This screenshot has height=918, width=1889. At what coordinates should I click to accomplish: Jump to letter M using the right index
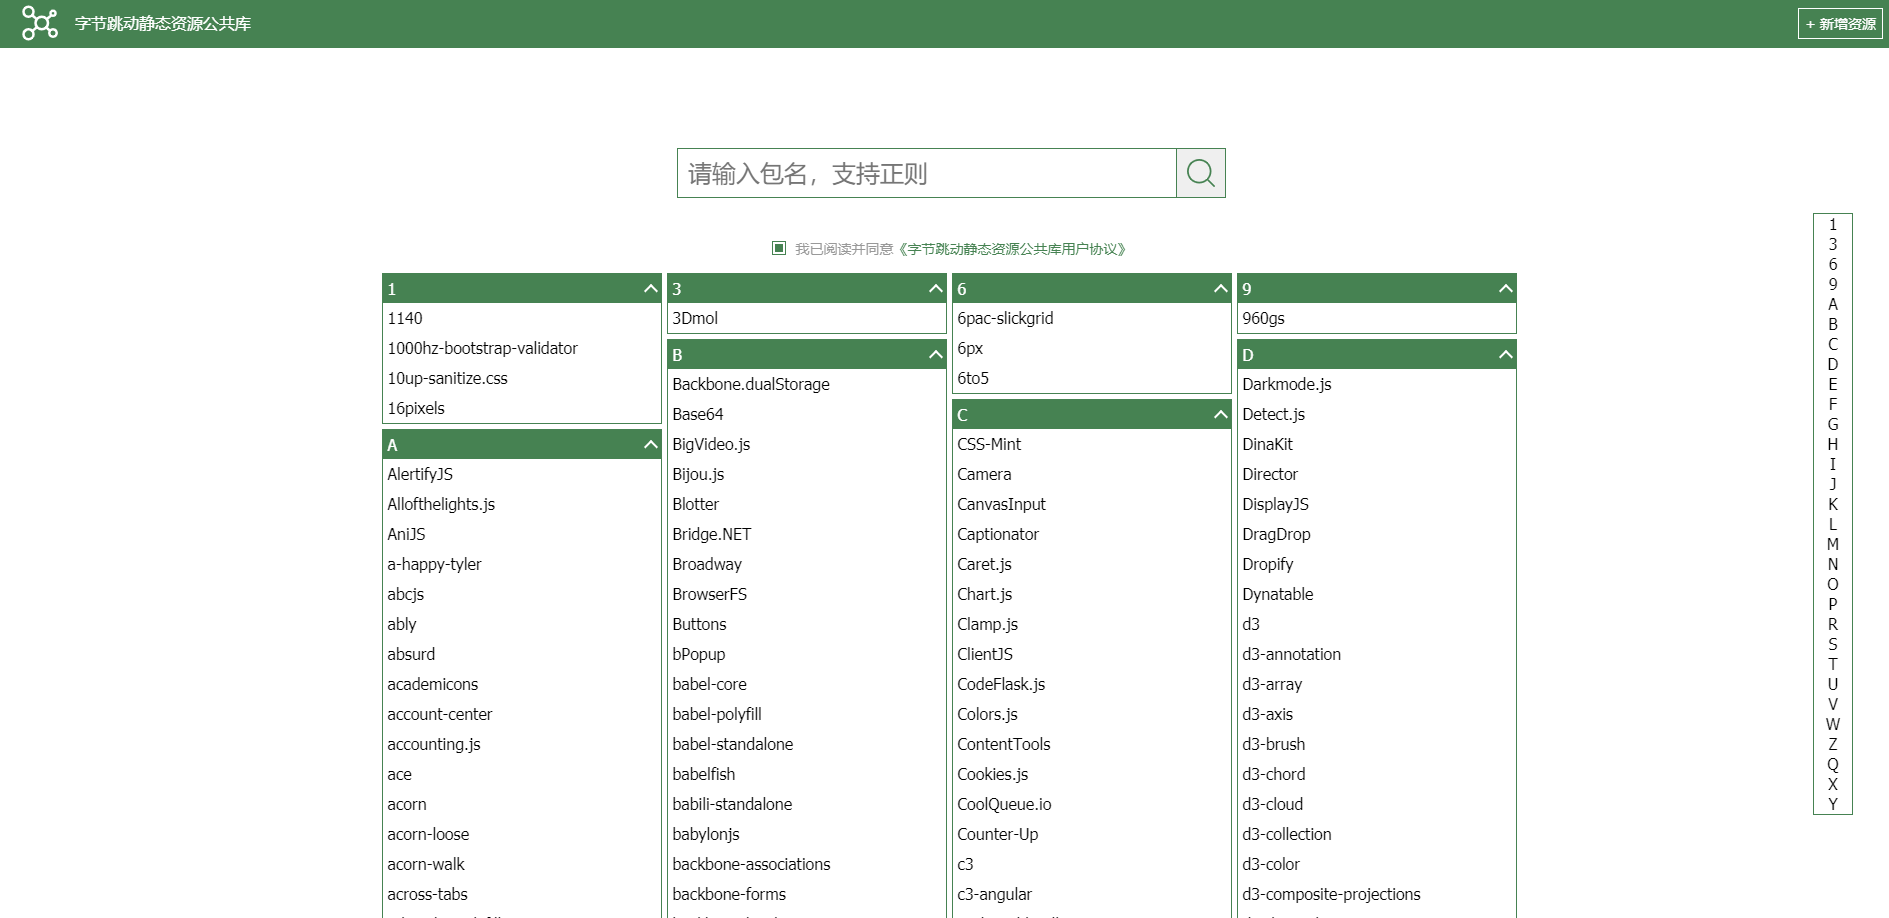[x=1833, y=544]
